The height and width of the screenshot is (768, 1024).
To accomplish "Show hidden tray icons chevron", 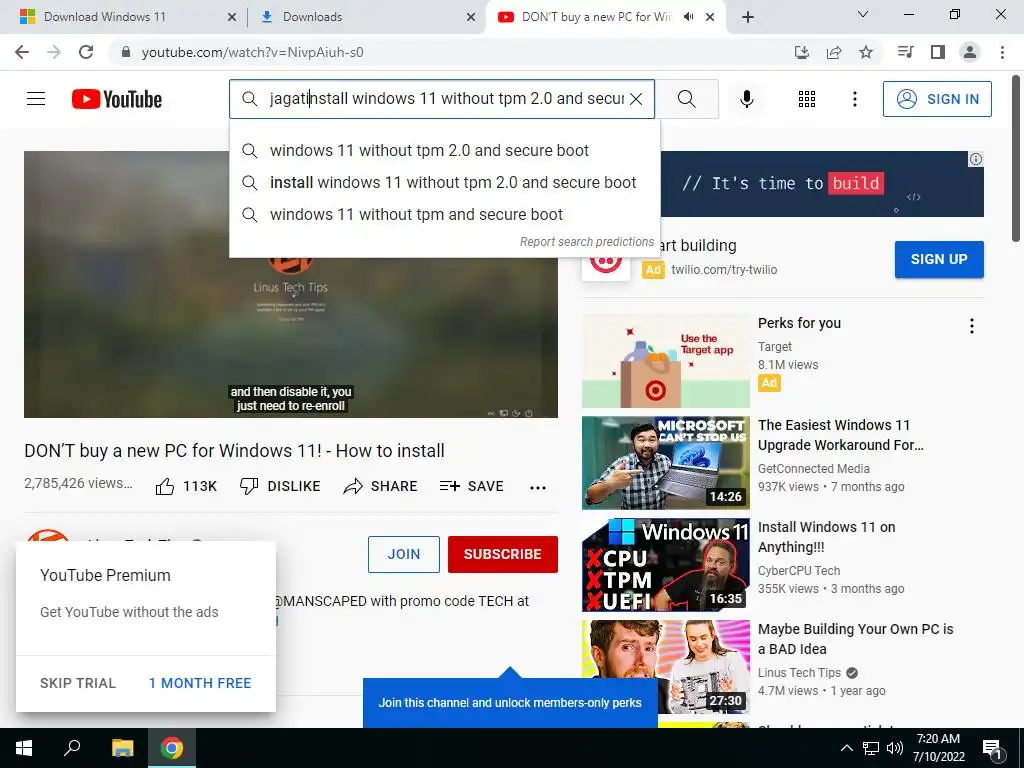I will coord(846,748).
